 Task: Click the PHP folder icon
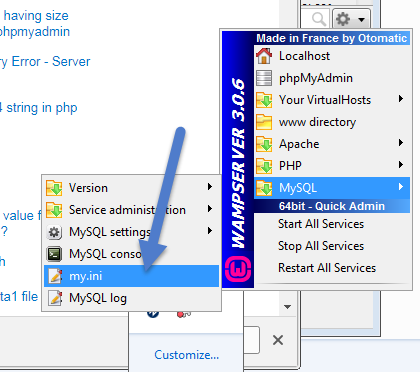pyautogui.click(x=264, y=166)
